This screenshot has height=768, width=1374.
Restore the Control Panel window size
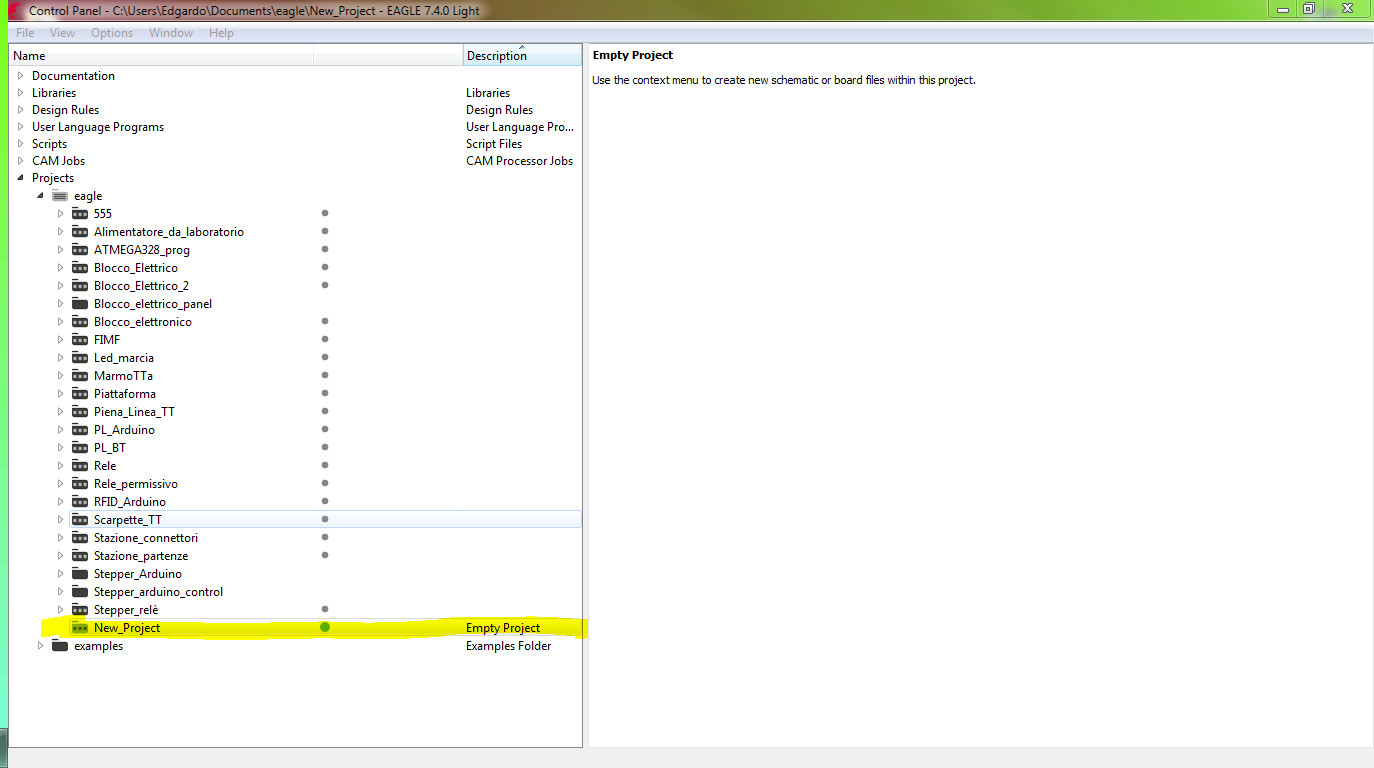(1309, 9)
